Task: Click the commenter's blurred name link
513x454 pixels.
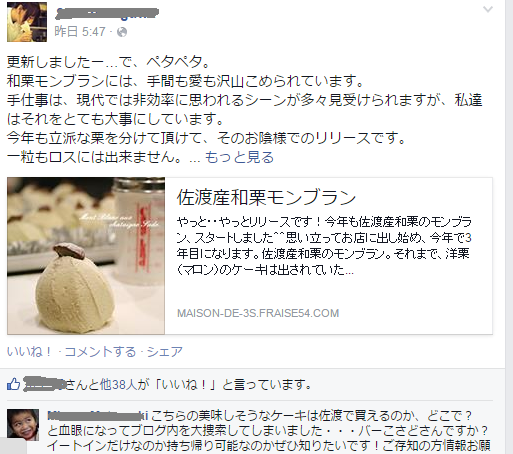Action: pyautogui.click(x=98, y=416)
